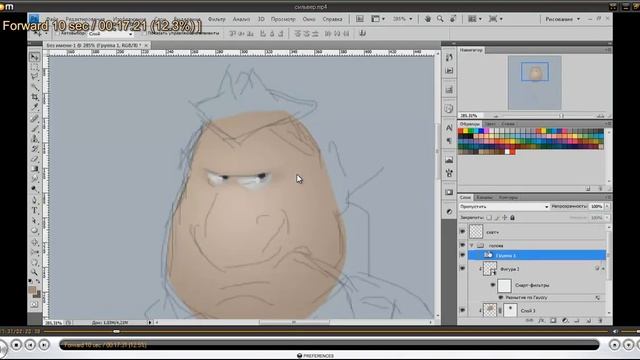The width and height of the screenshot is (640, 360).
Task: Click the Hand tool in the application bar
Action: 427,19
